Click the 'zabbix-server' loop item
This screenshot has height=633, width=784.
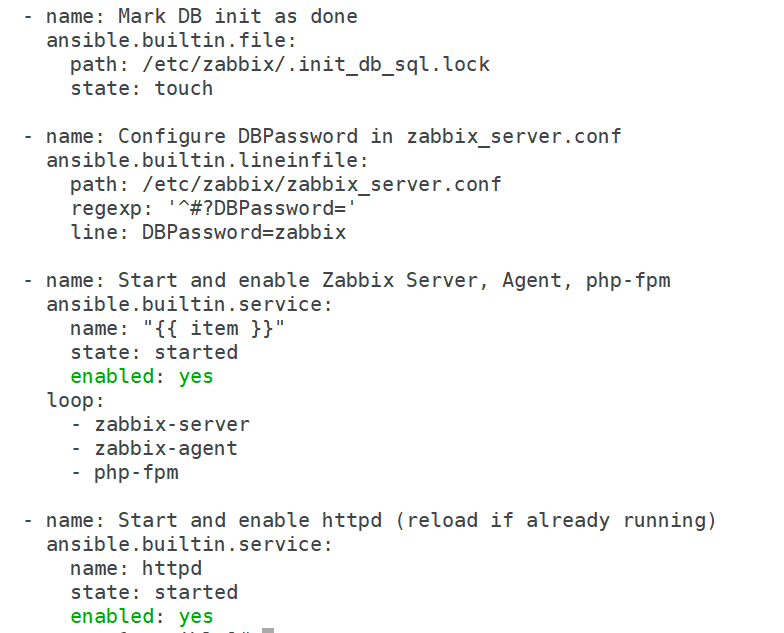(x=172, y=424)
